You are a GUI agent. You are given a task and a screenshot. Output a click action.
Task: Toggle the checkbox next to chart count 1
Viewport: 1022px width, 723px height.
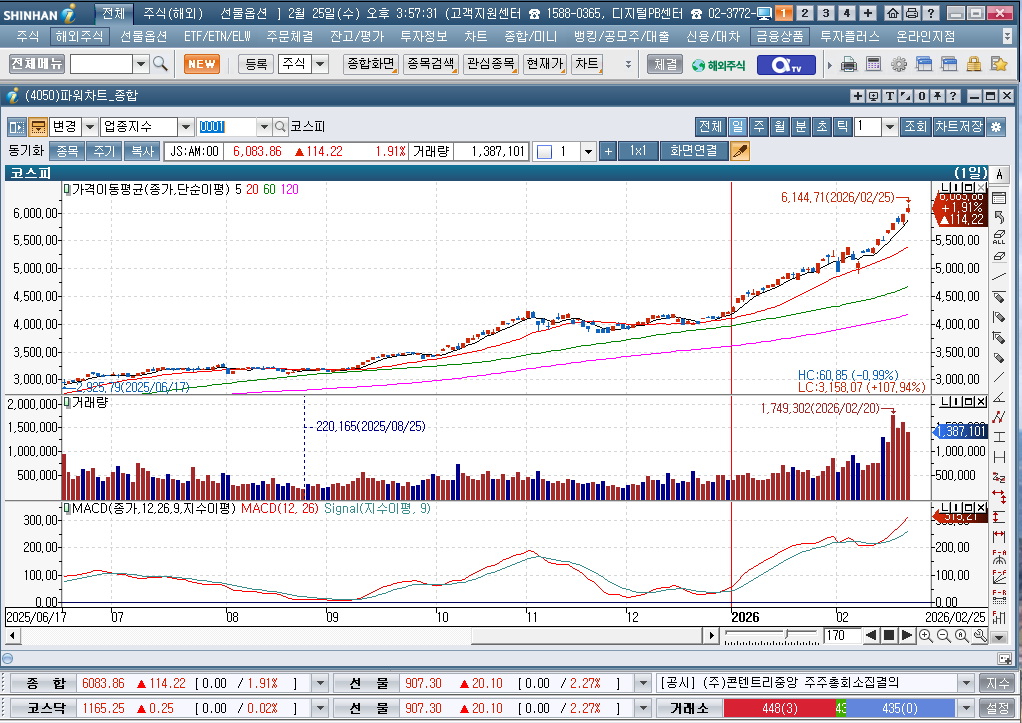544,152
